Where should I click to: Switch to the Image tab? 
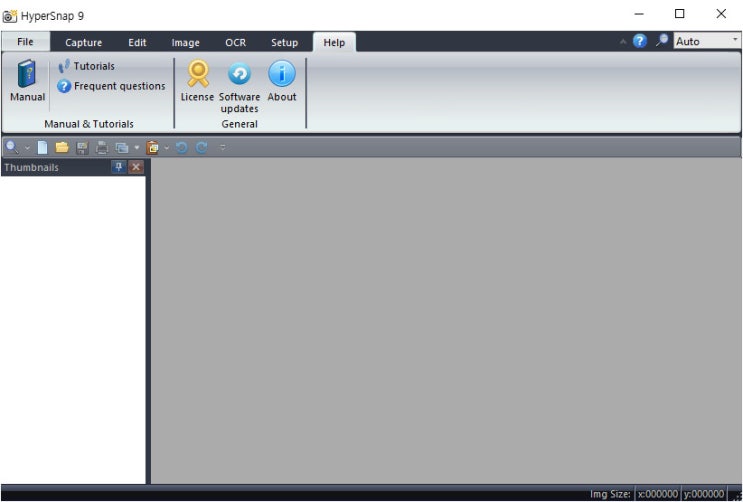(x=185, y=43)
